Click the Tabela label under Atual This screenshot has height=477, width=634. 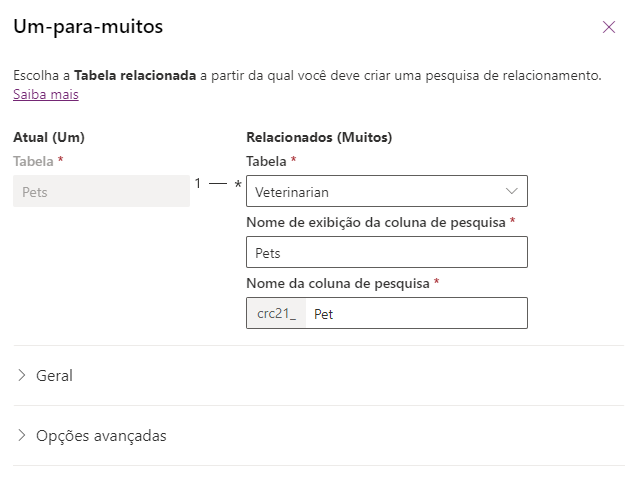click(x=33, y=161)
